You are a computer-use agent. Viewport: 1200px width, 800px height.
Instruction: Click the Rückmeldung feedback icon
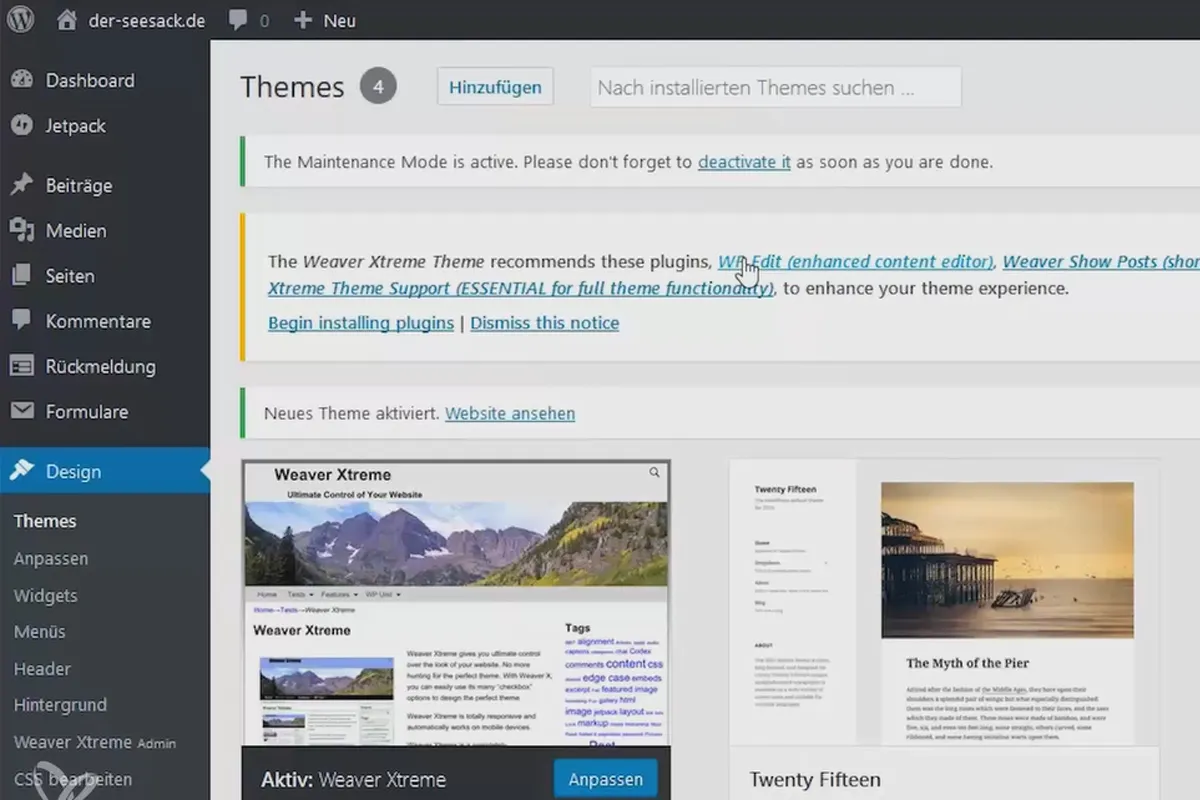[22, 366]
